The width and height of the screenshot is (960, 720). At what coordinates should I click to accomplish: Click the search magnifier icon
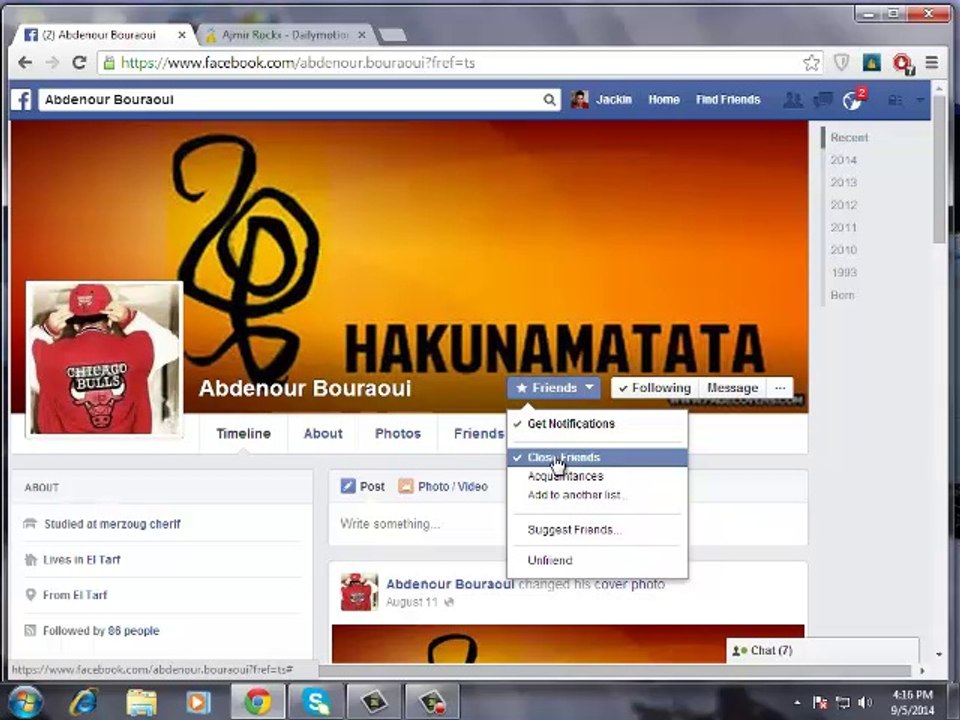[x=549, y=100]
